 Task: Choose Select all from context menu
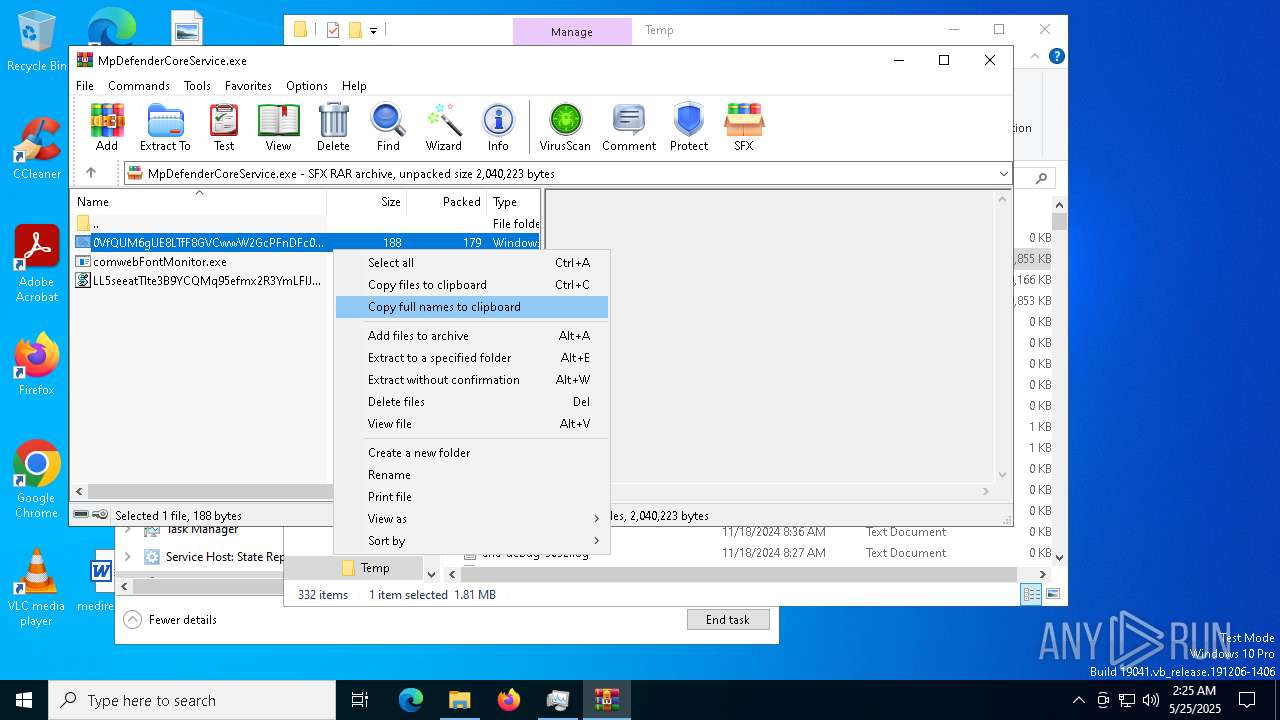(x=472, y=263)
